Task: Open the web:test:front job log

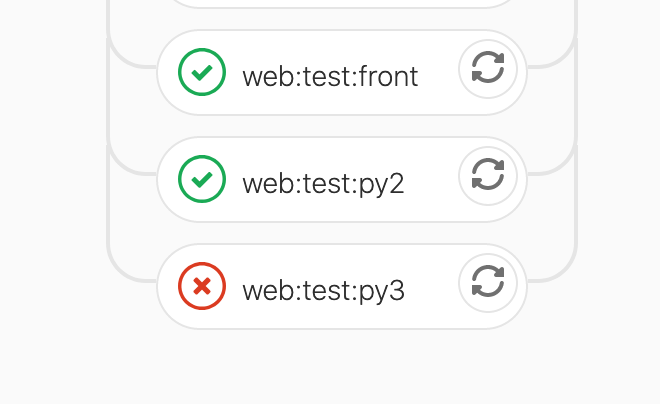Action: [330, 76]
